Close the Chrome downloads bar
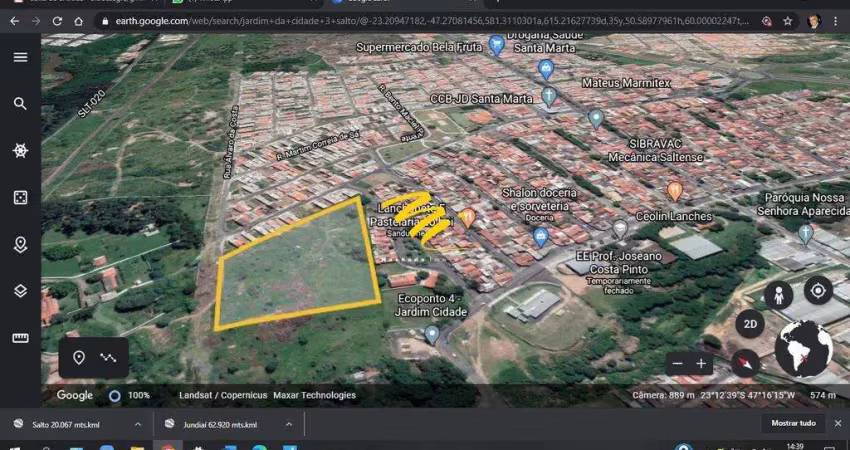 coord(838,423)
